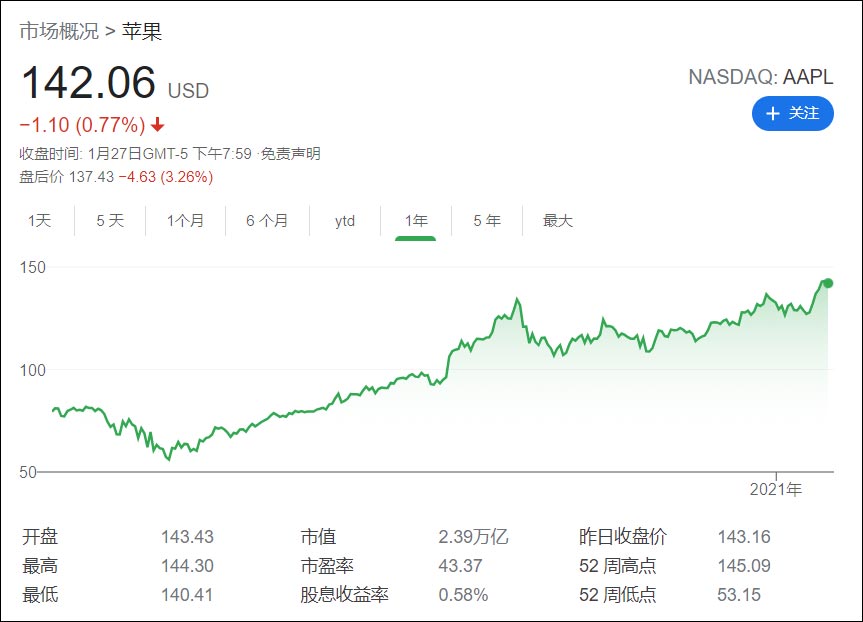
Task: Click the 150 y-axis label
Action: coord(32,268)
